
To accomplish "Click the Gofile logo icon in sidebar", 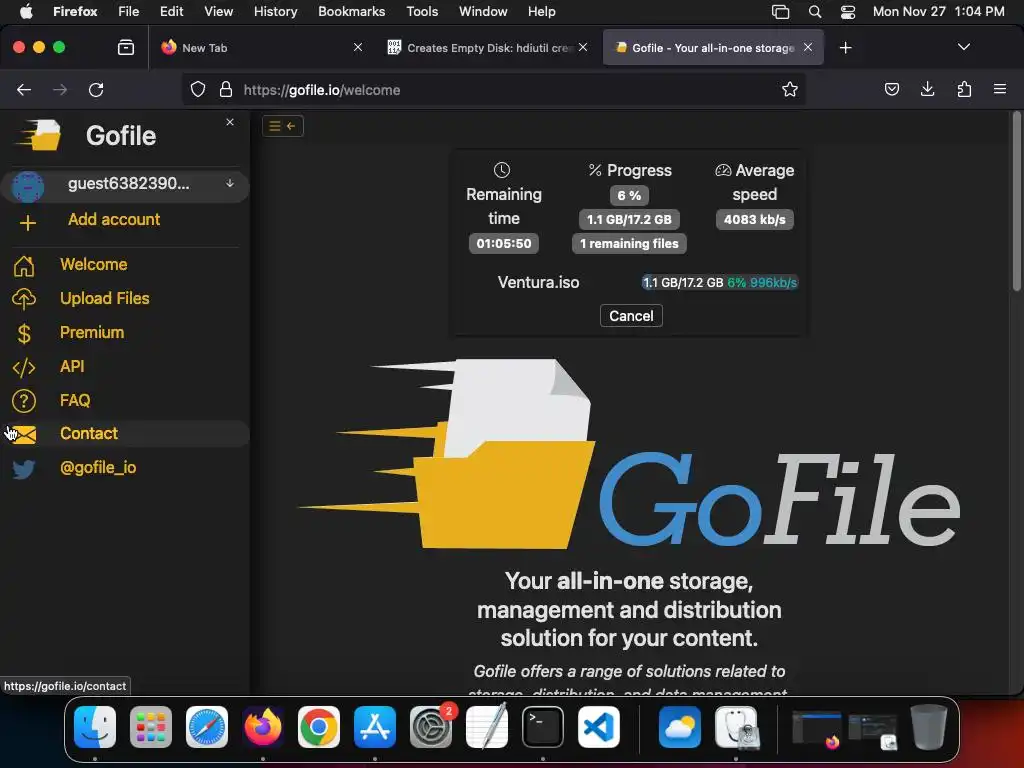I will tap(39, 135).
